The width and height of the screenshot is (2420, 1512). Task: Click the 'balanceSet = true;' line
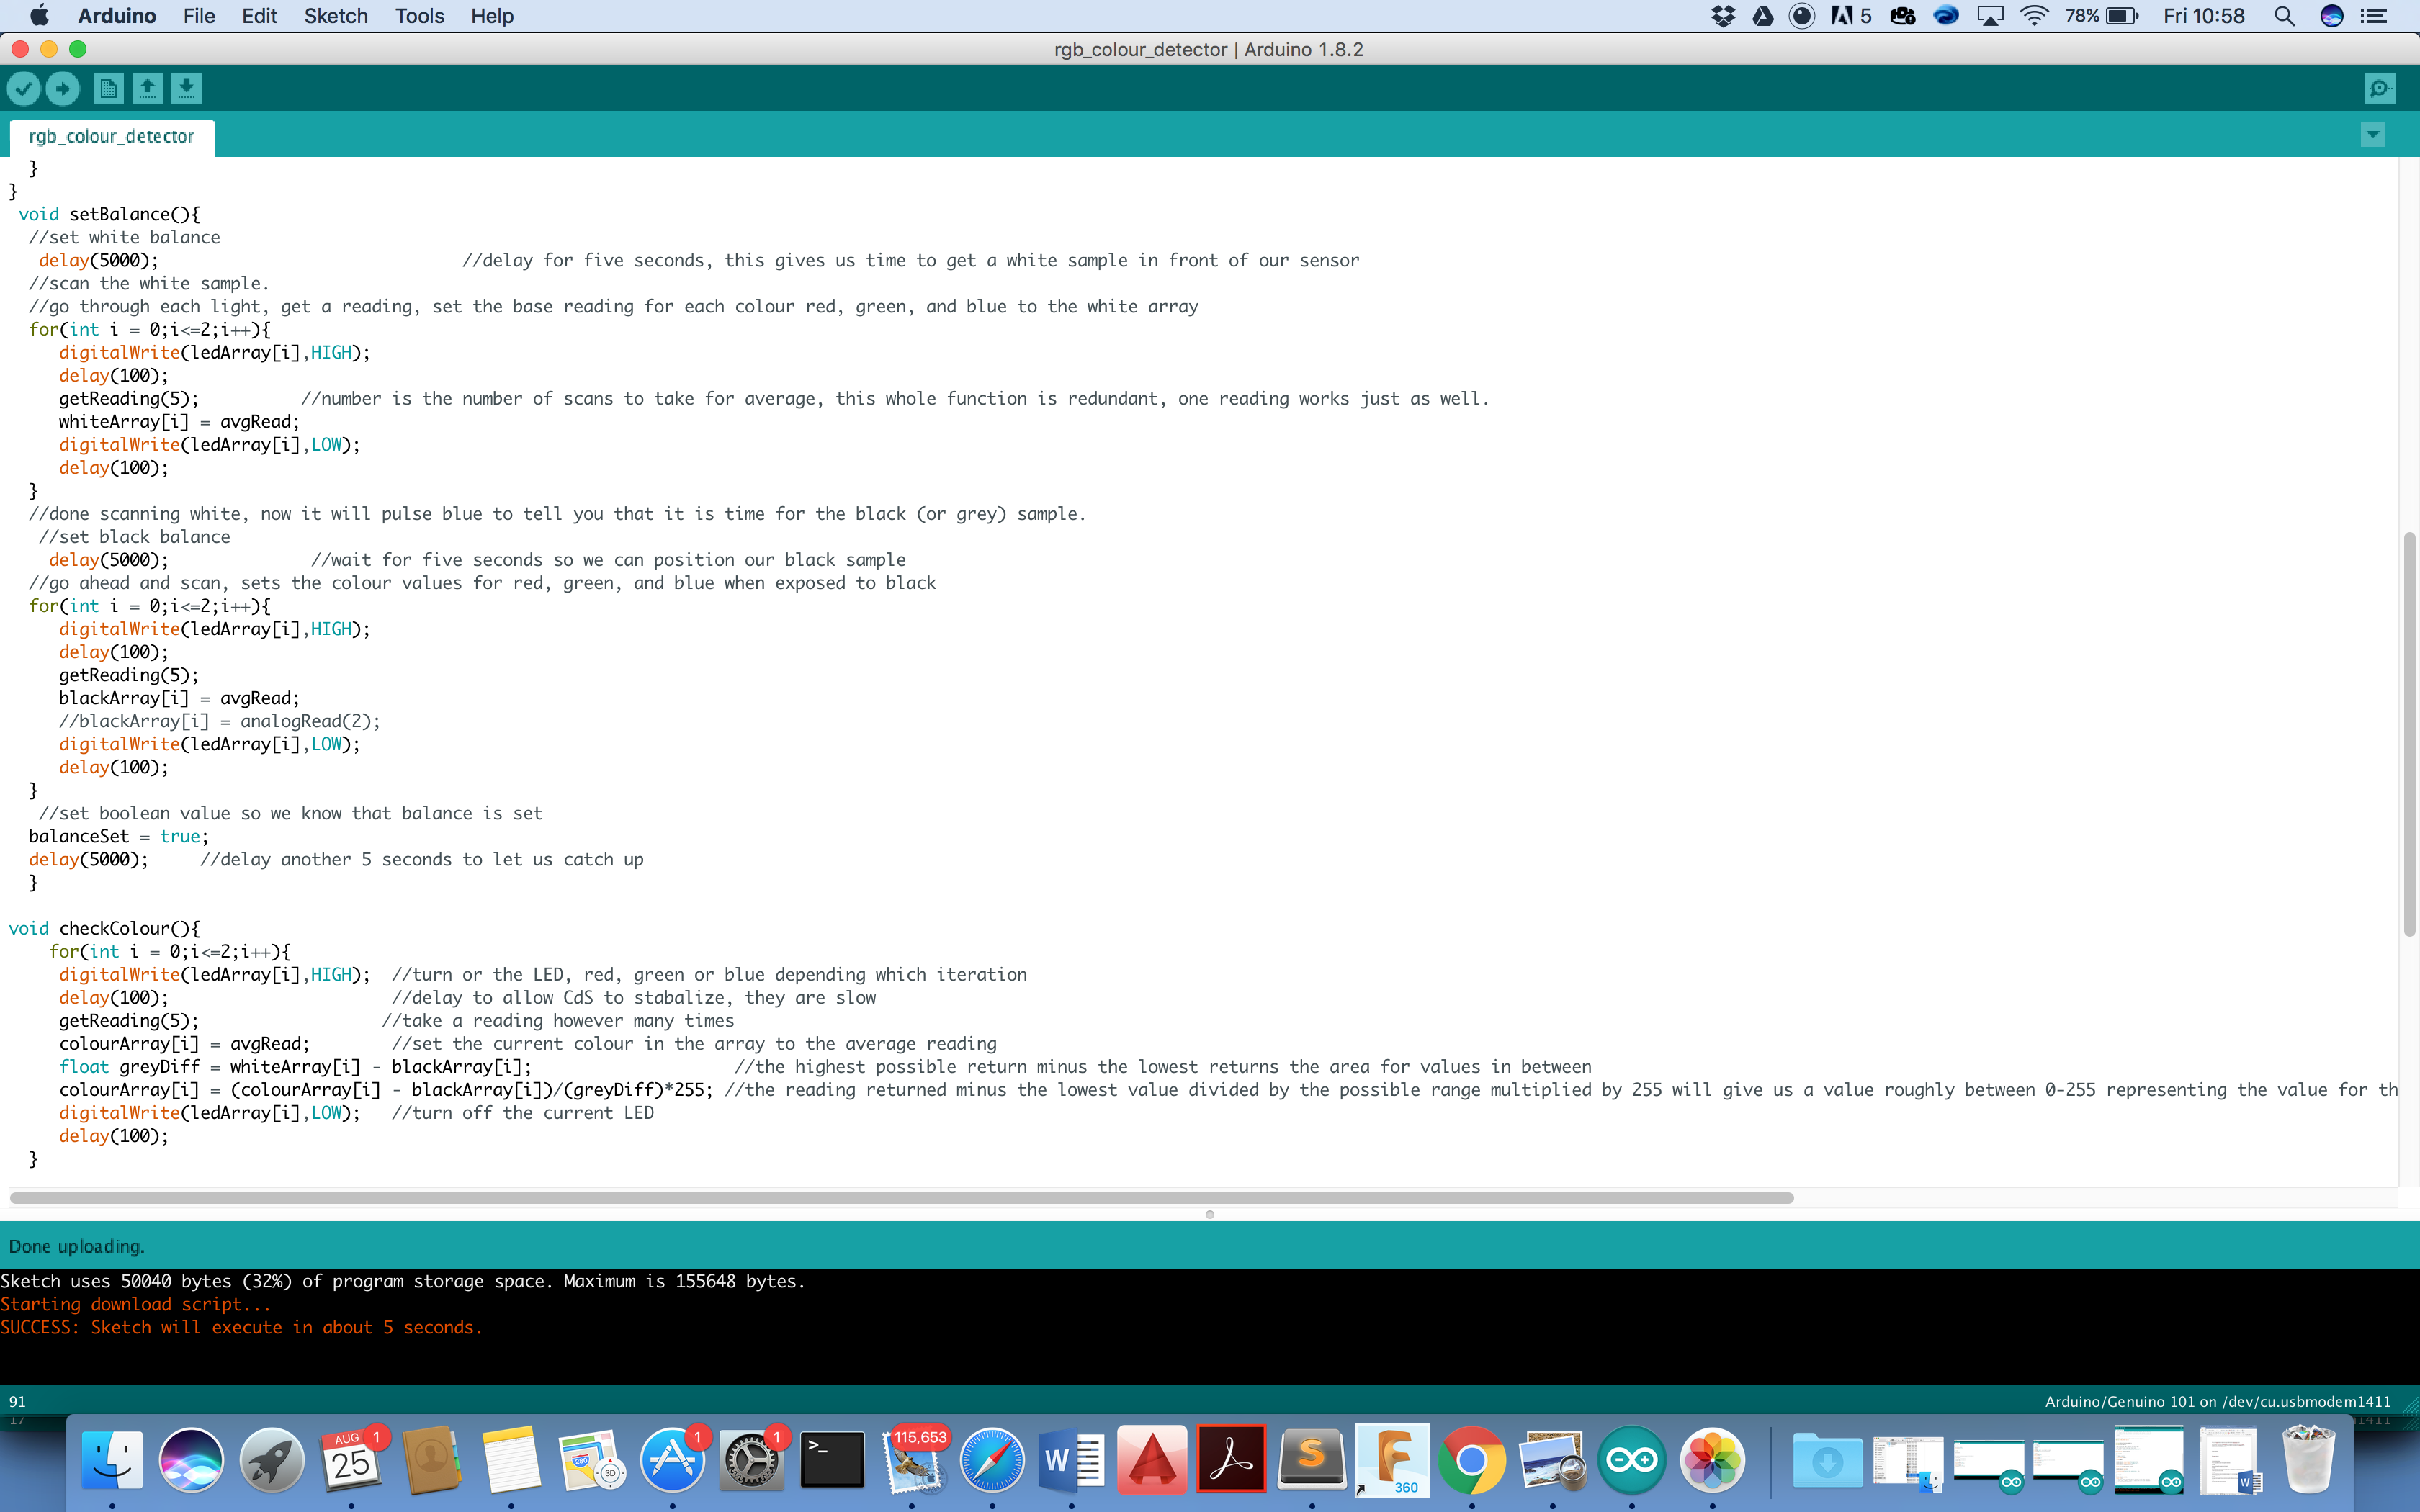click(x=118, y=836)
